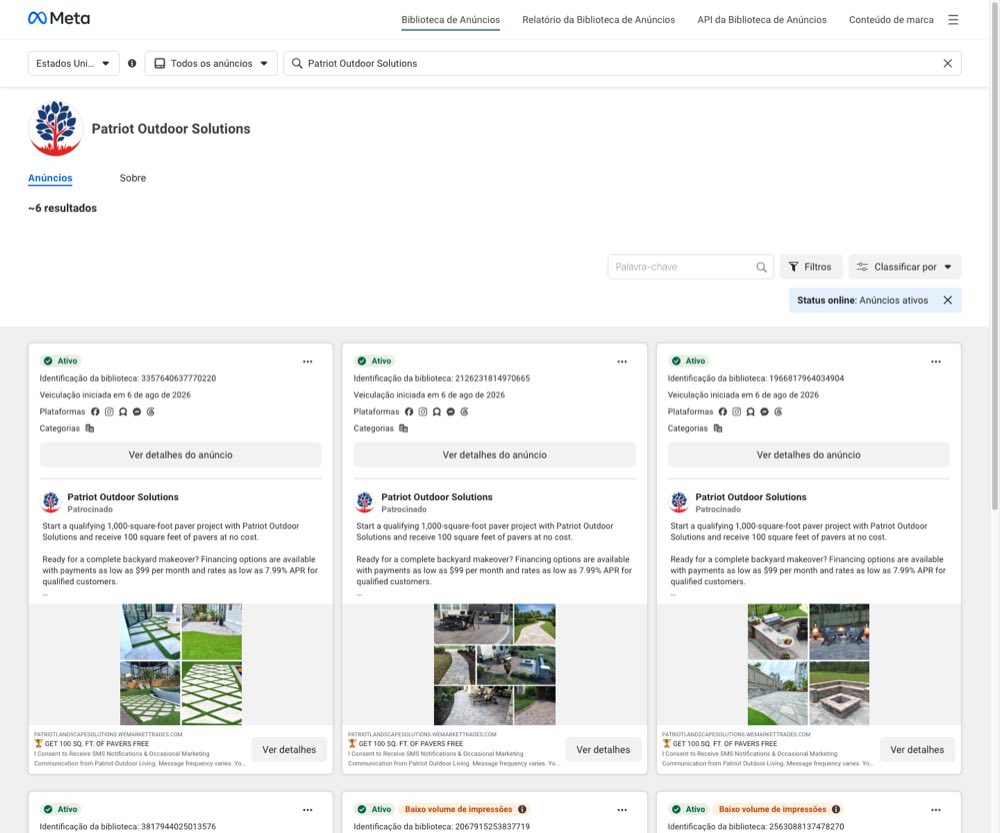Click Messenger platform icon on ad 3357640637770220
The width and height of the screenshot is (1000, 833).
coord(136,412)
